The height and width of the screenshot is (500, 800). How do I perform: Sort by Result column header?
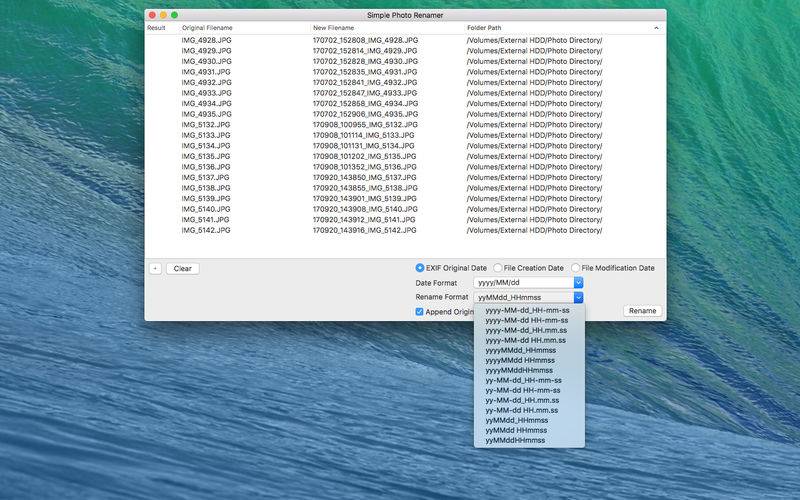coord(156,28)
